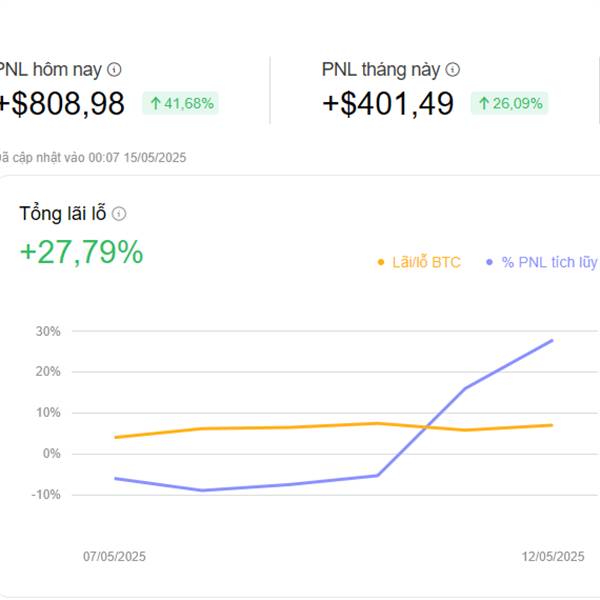Click the green up arrow in 26,09% badge
The height and width of the screenshot is (600, 600).
[x=484, y=103]
